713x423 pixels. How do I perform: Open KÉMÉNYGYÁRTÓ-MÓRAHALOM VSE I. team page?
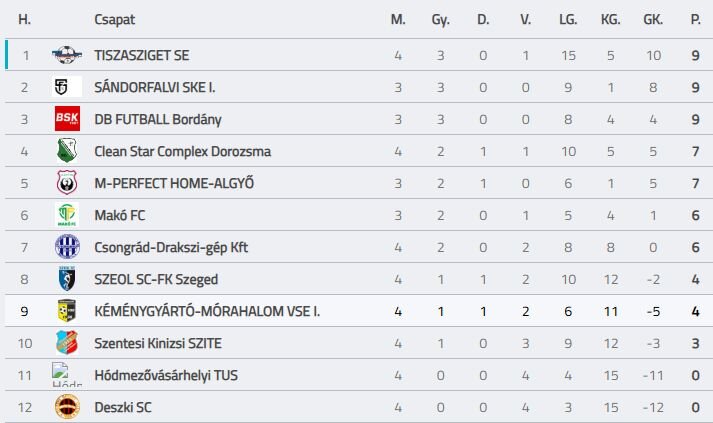[x=207, y=311]
